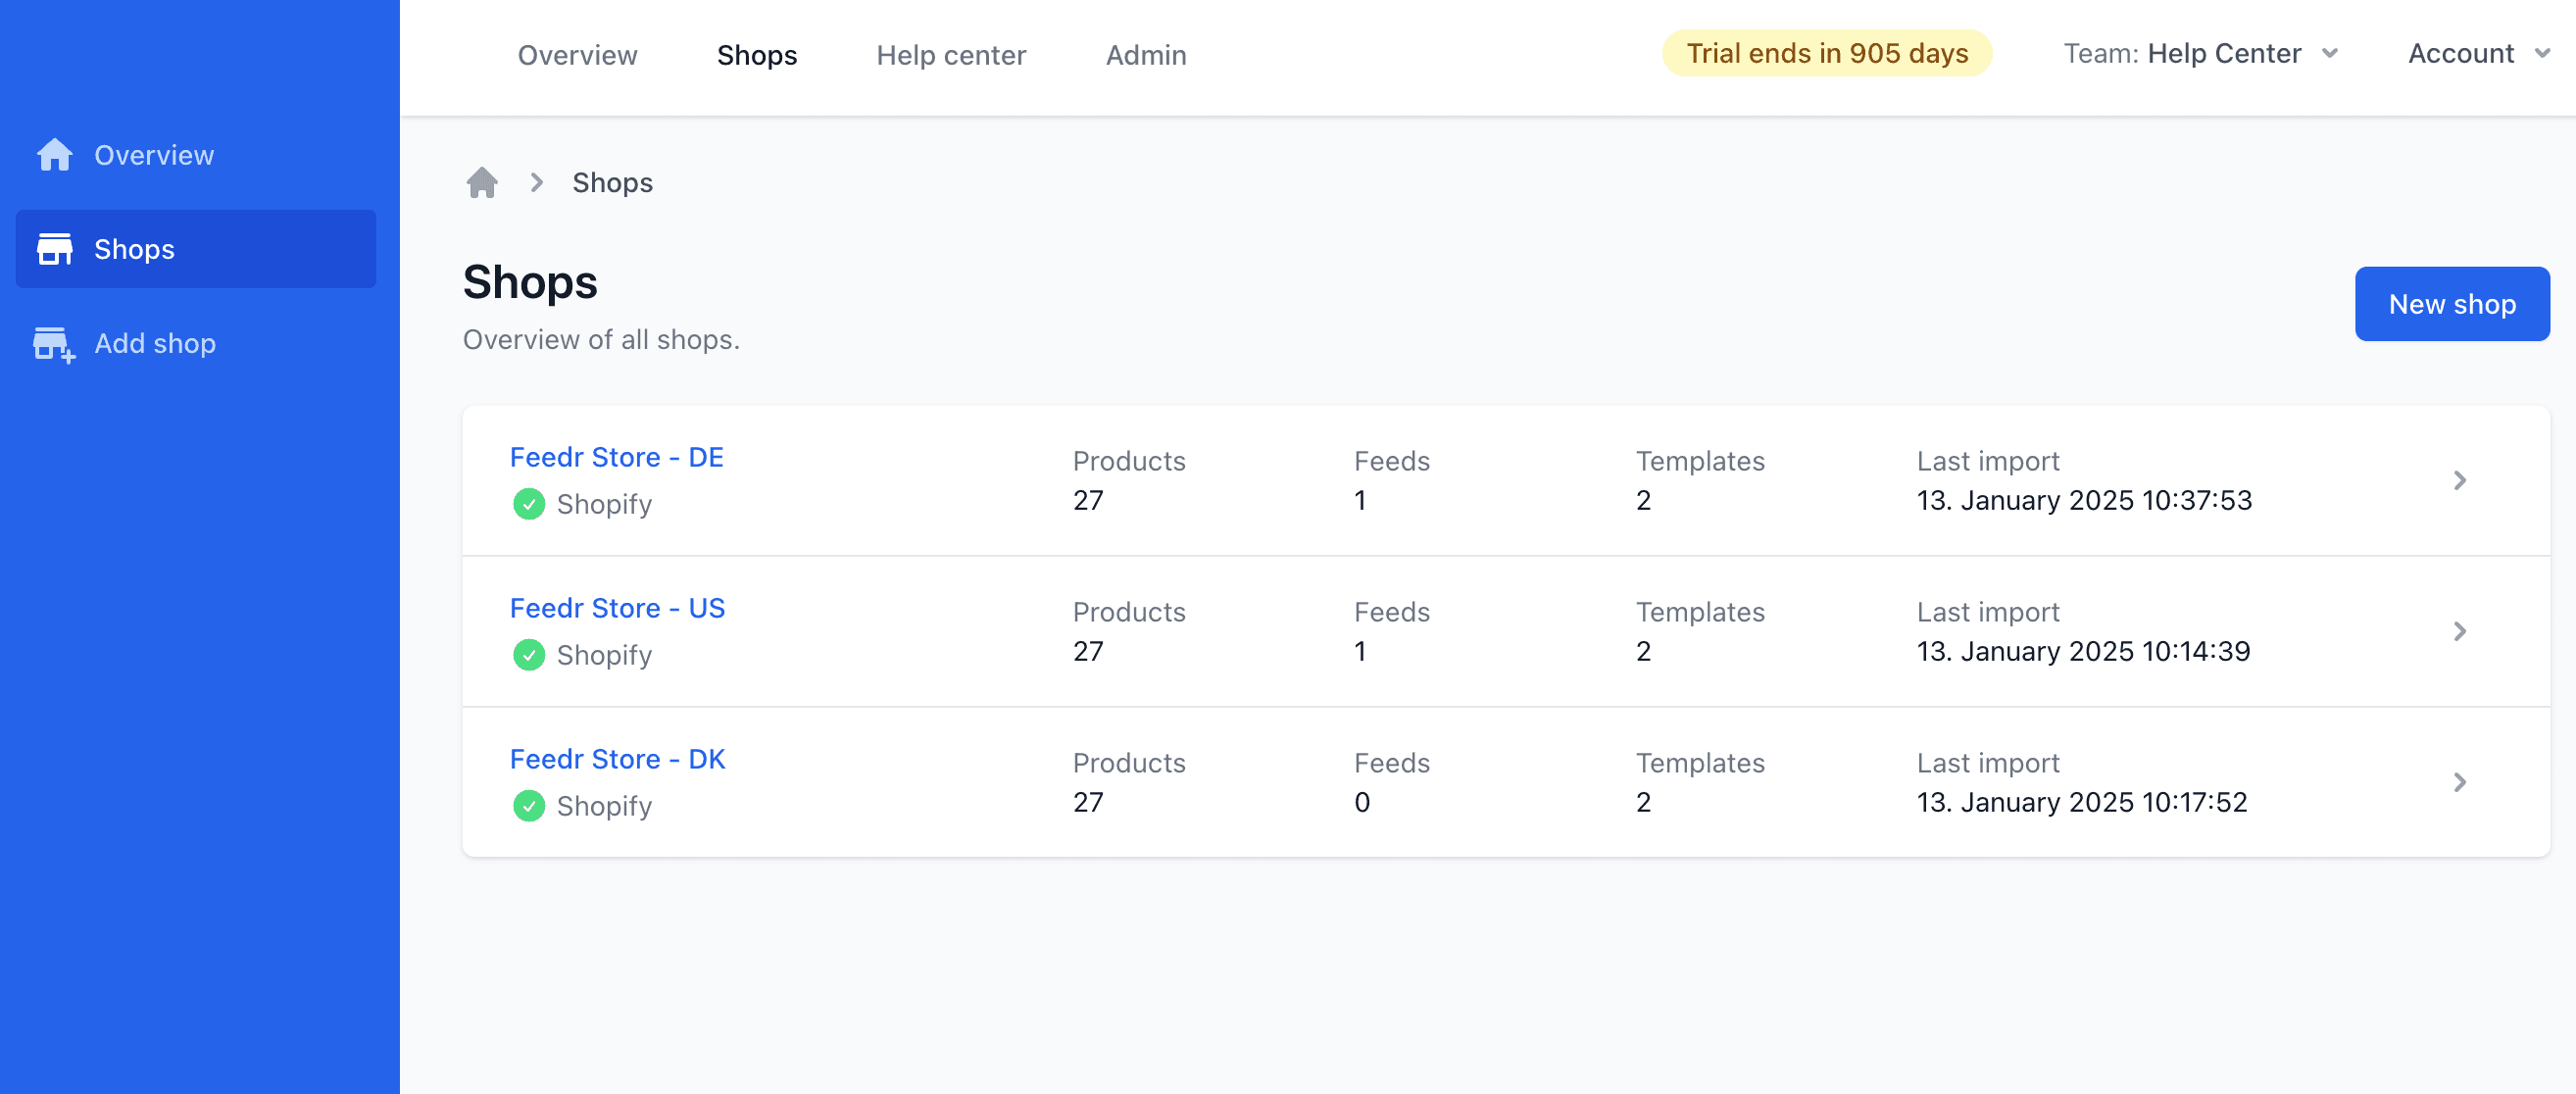Click green check icon for Feedr Store - DK

click(x=529, y=806)
